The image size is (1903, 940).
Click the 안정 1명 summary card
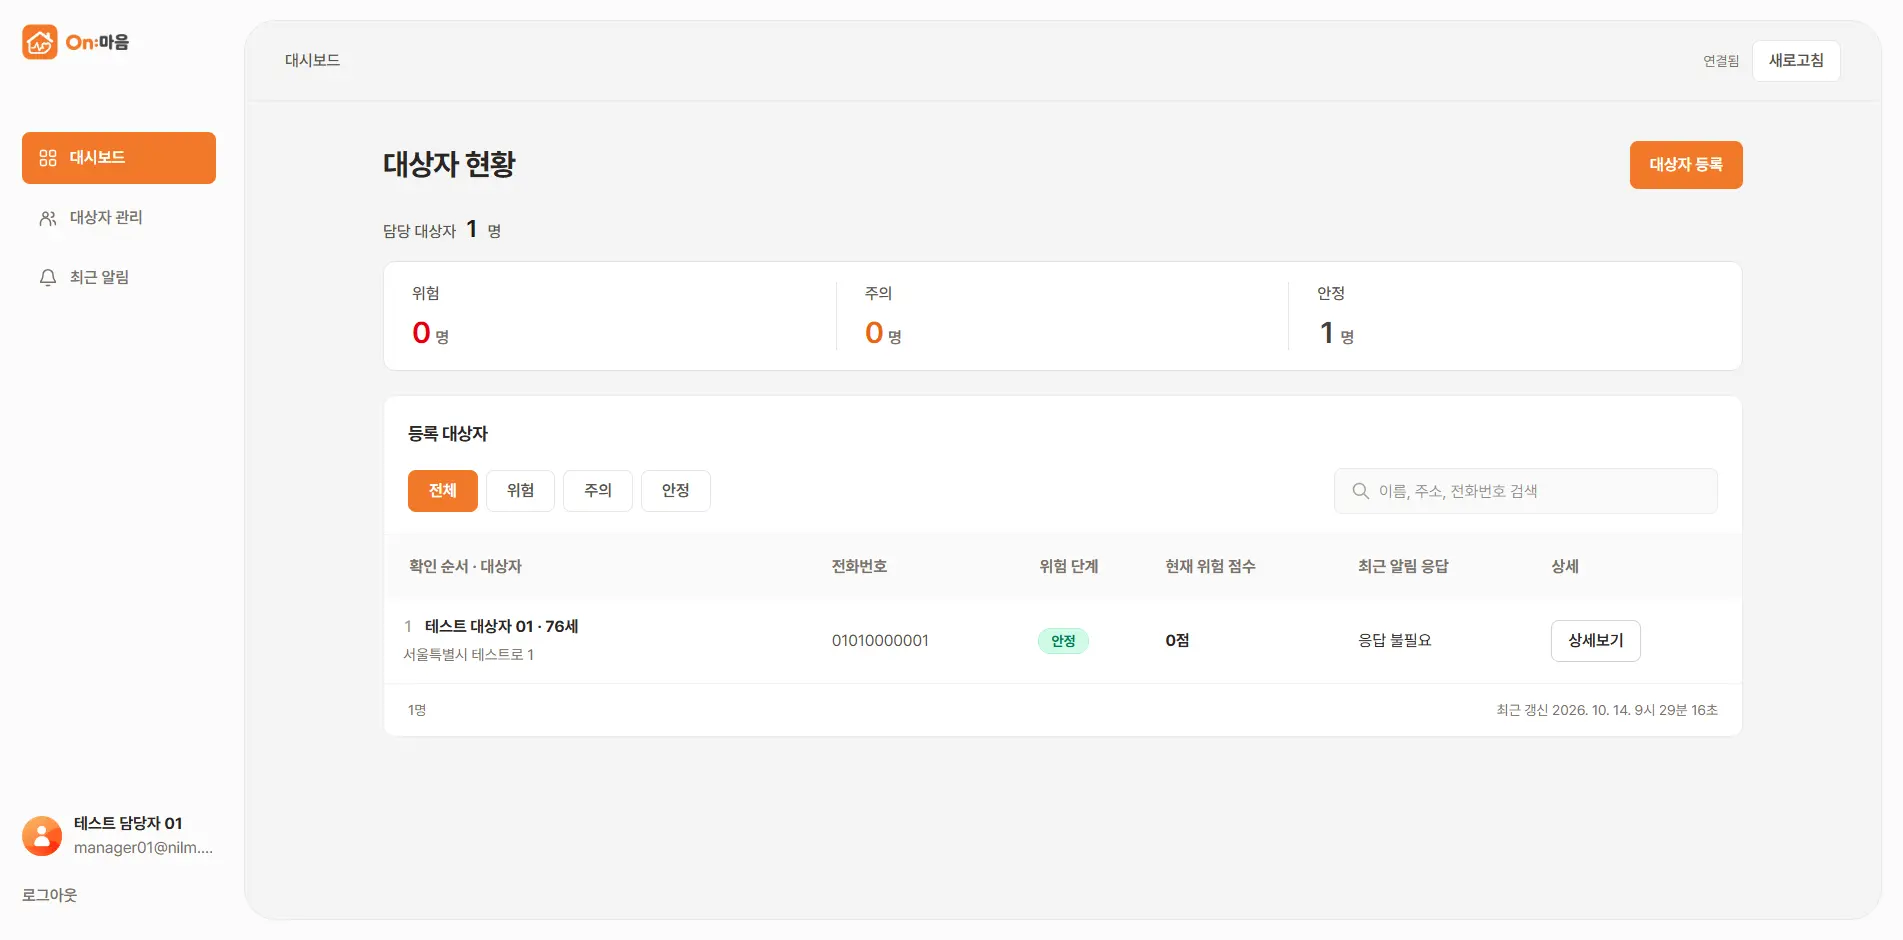point(1515,316)
